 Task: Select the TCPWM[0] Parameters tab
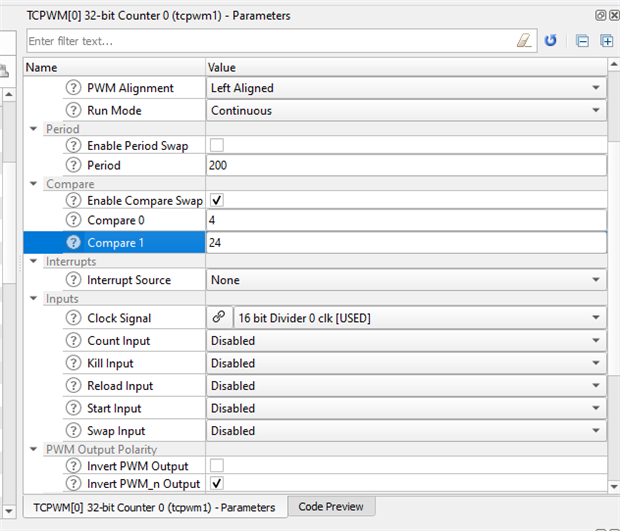[154, 508]
